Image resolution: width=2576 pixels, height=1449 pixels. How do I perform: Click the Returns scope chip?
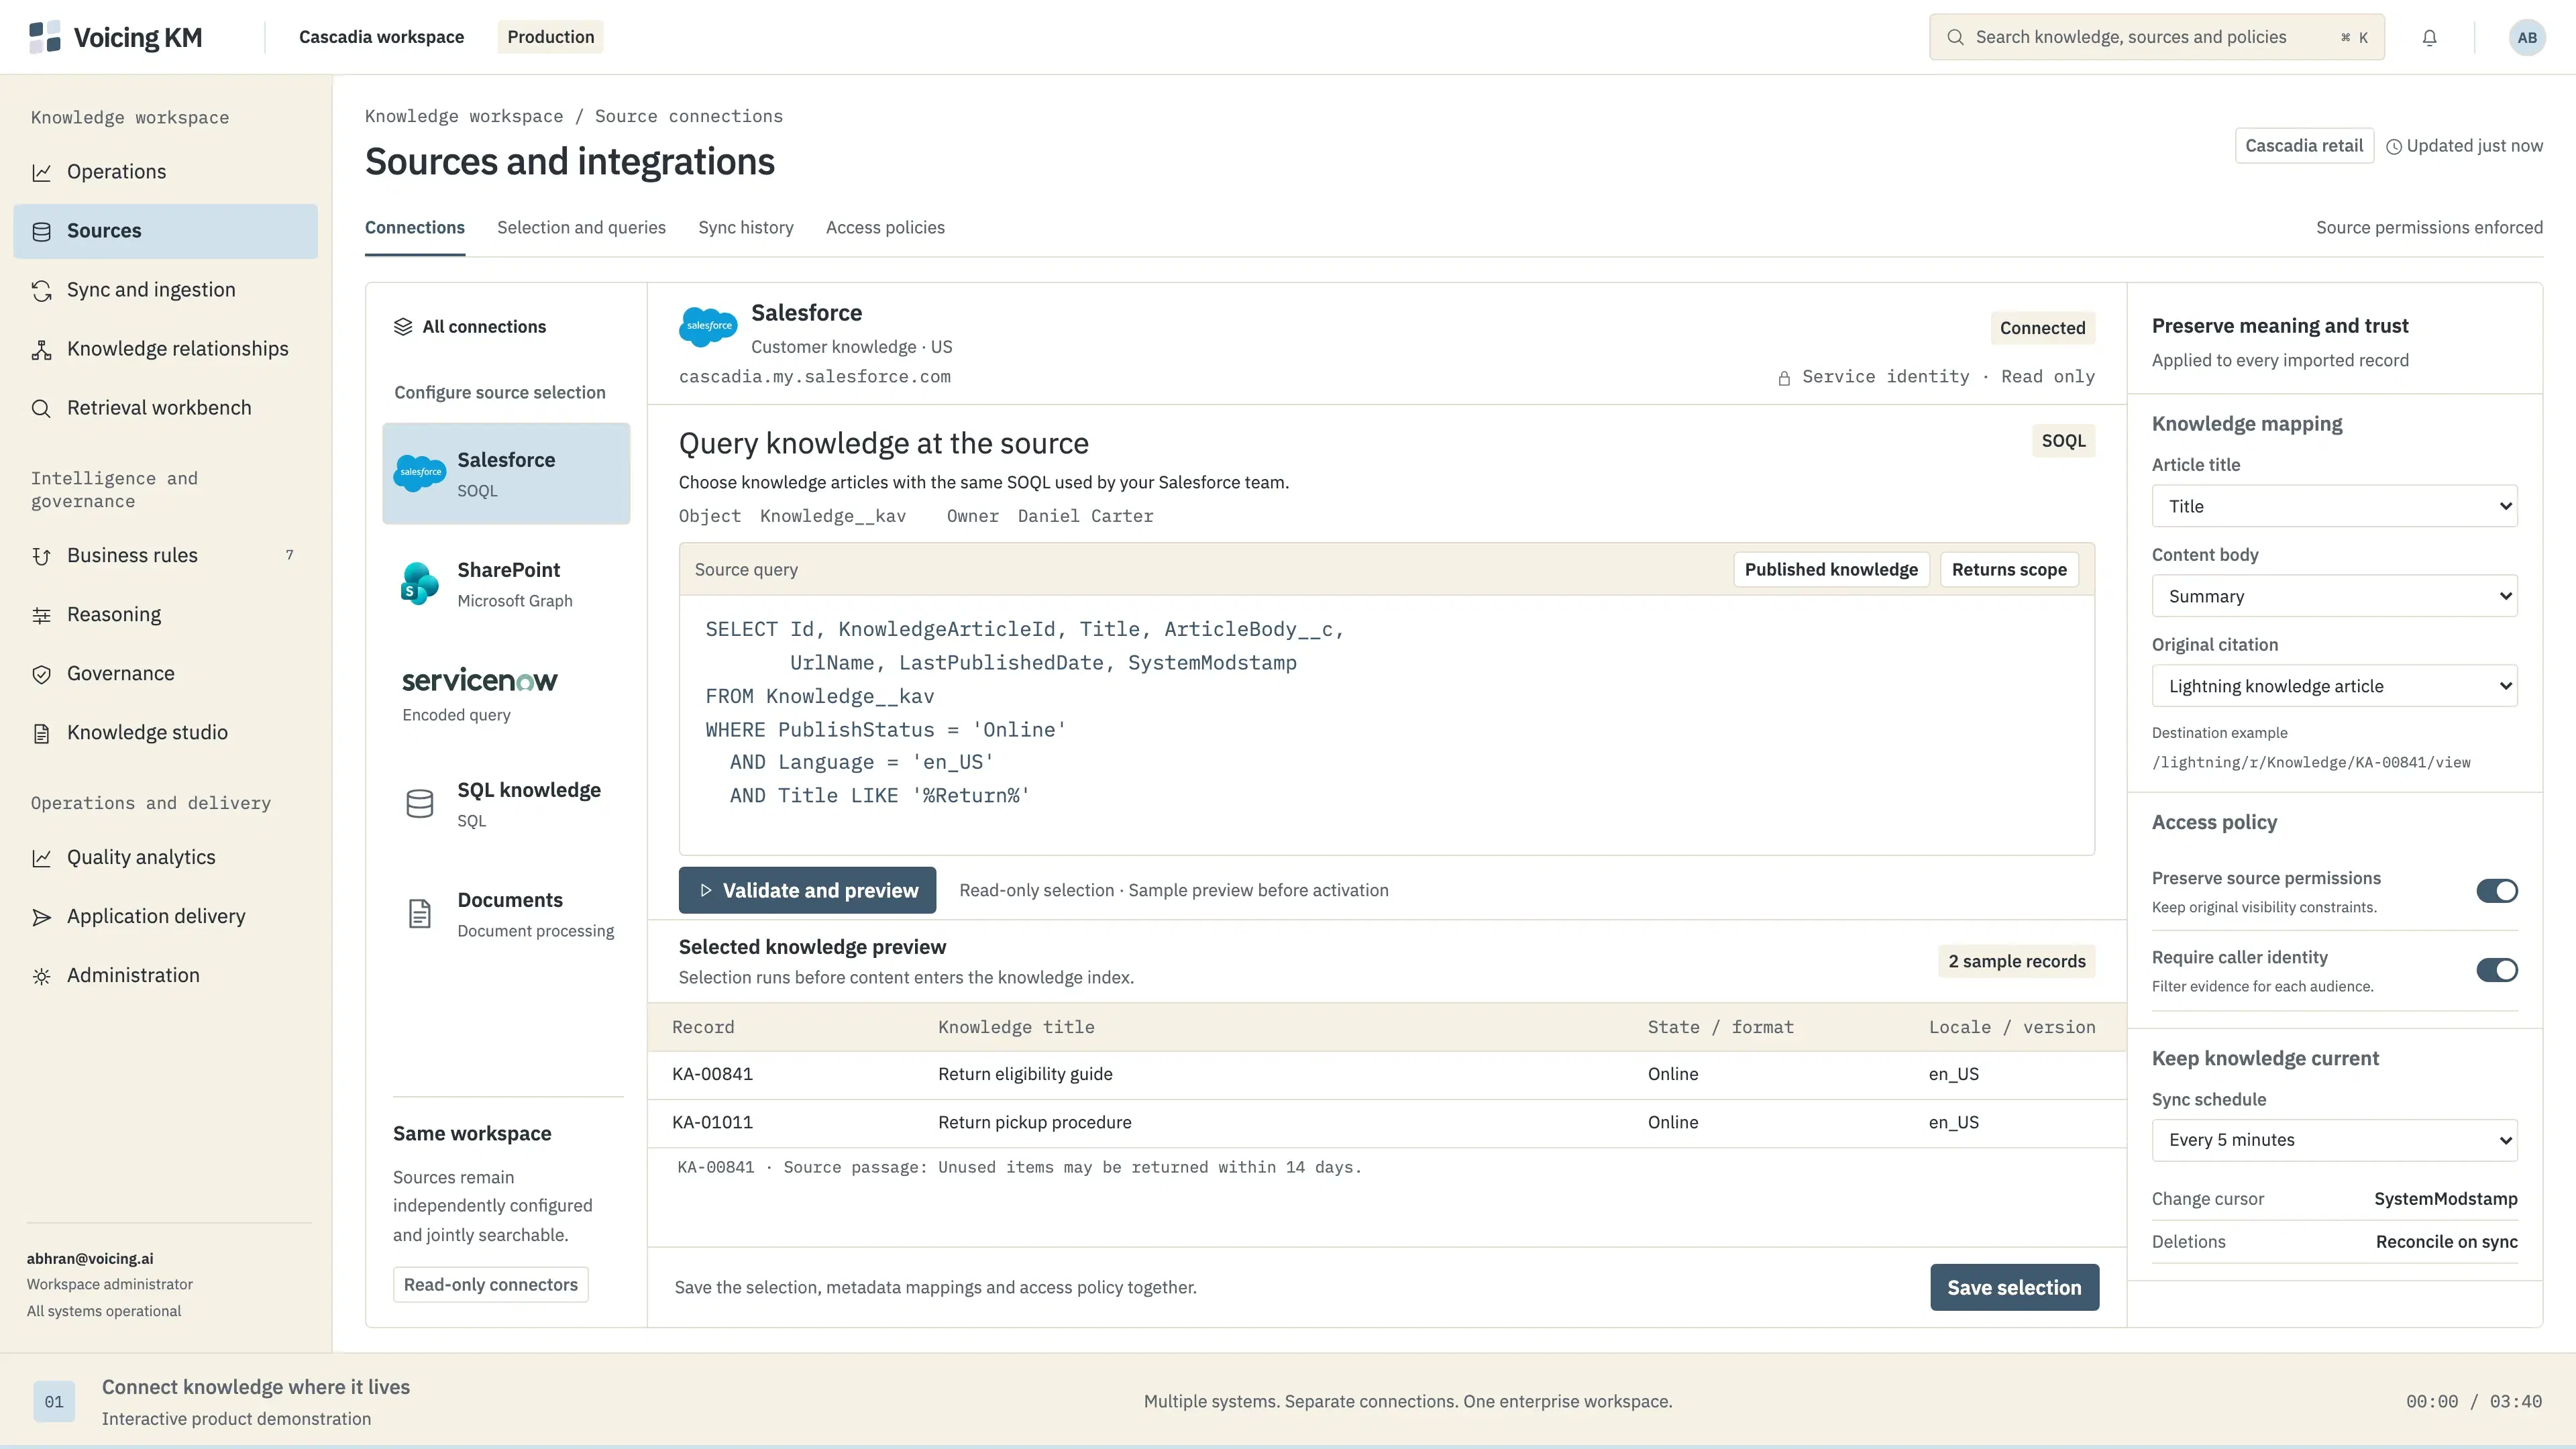[x=2009, y=570]
